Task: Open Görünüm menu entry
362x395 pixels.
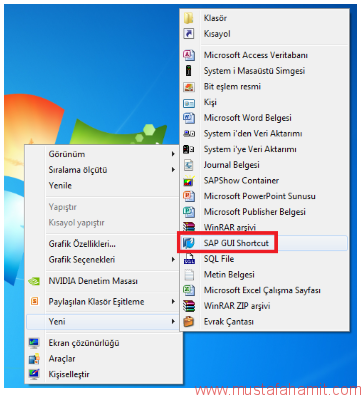Action: (104, 154)
